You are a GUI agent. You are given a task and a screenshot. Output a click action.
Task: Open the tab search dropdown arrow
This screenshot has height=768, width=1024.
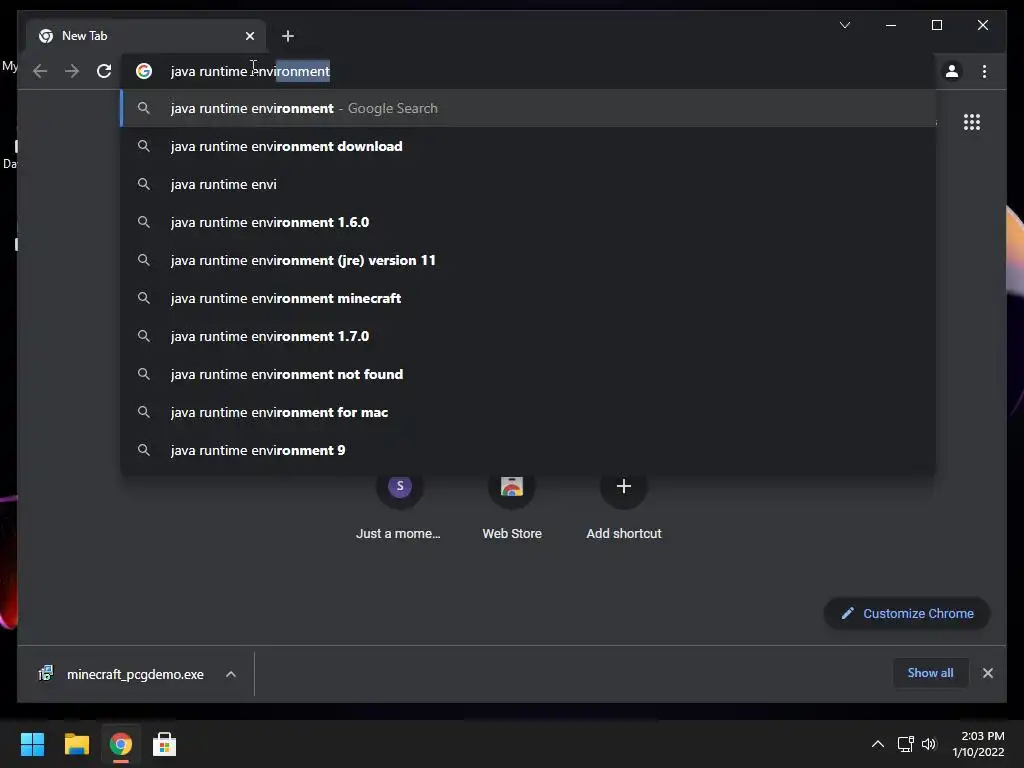[844, 25]
